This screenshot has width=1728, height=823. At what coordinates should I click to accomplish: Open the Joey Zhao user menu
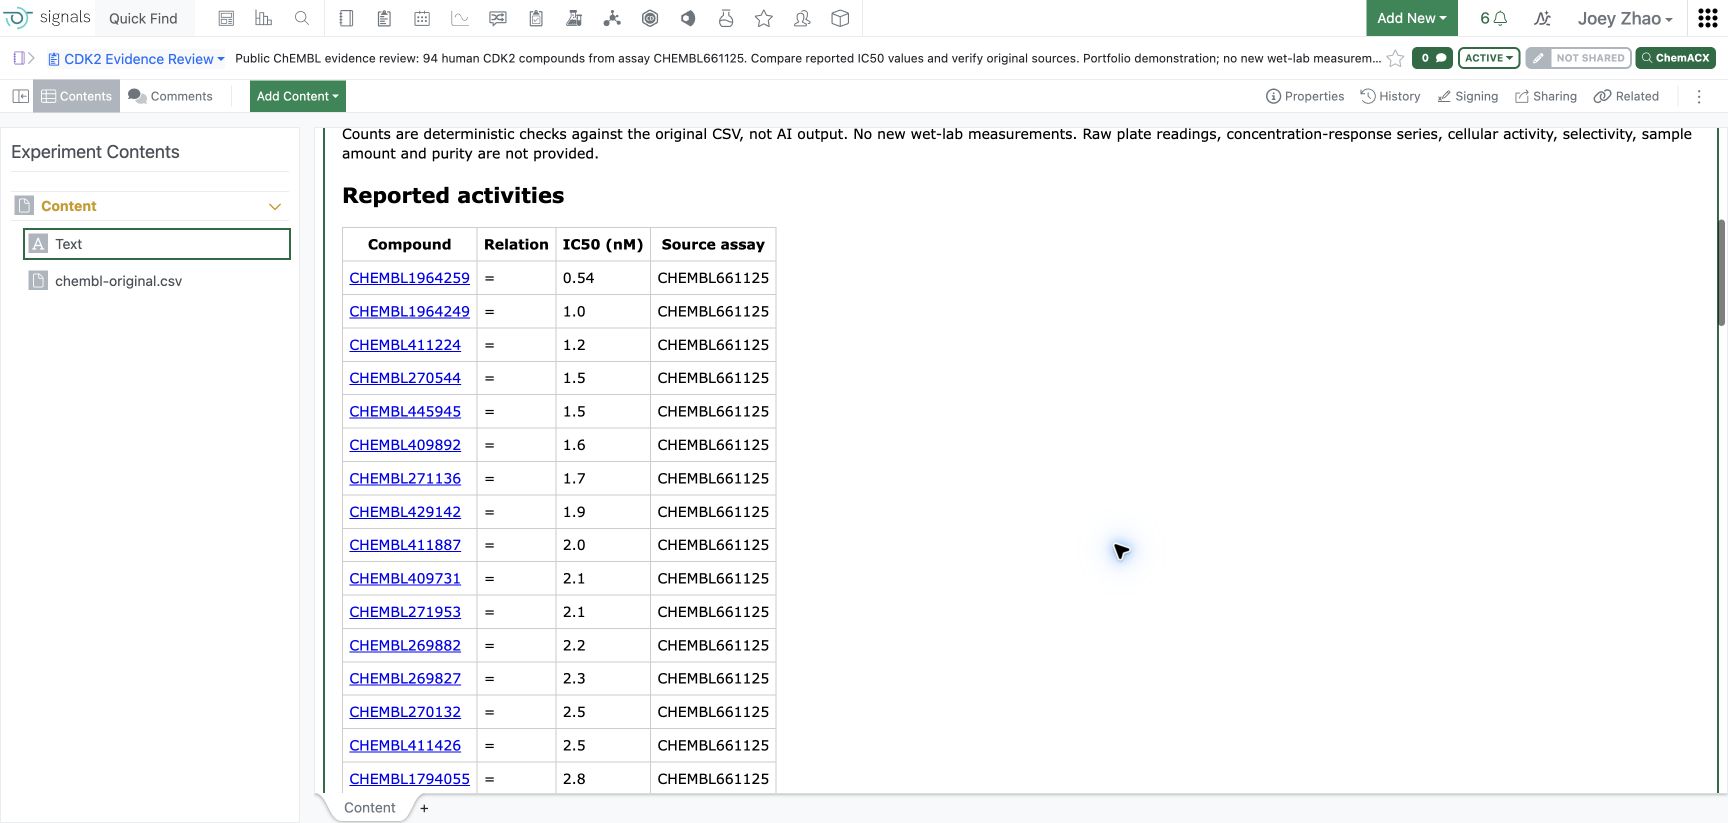coord(1625,18)
